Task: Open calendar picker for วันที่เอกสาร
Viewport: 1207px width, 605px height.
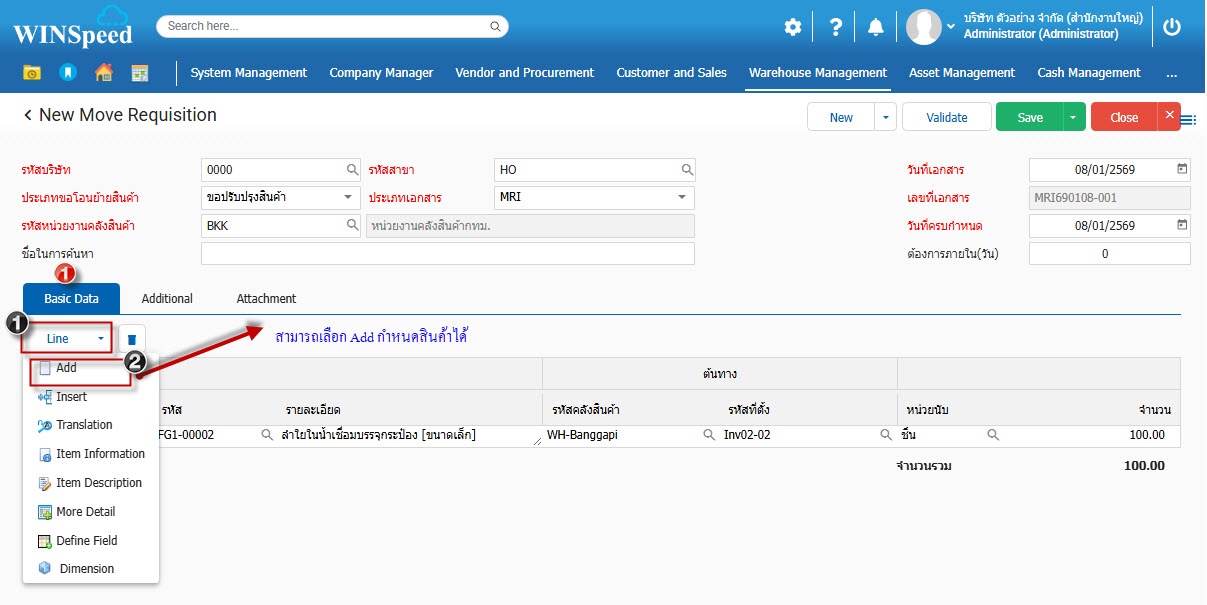Action: tap(1182, 169)
